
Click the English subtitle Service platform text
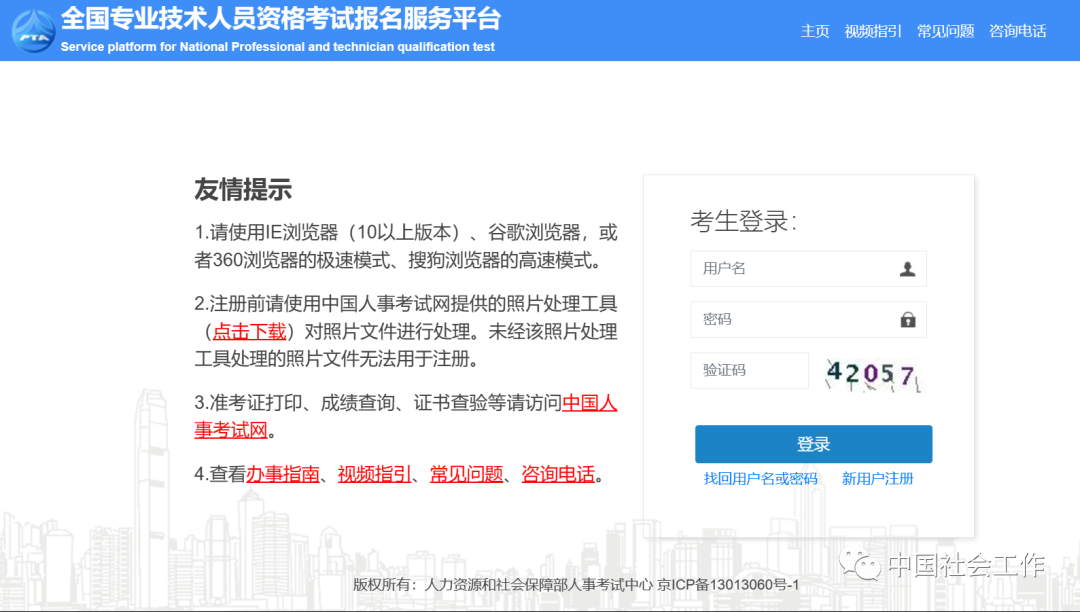pyautogui.click(x=278, y=47)
